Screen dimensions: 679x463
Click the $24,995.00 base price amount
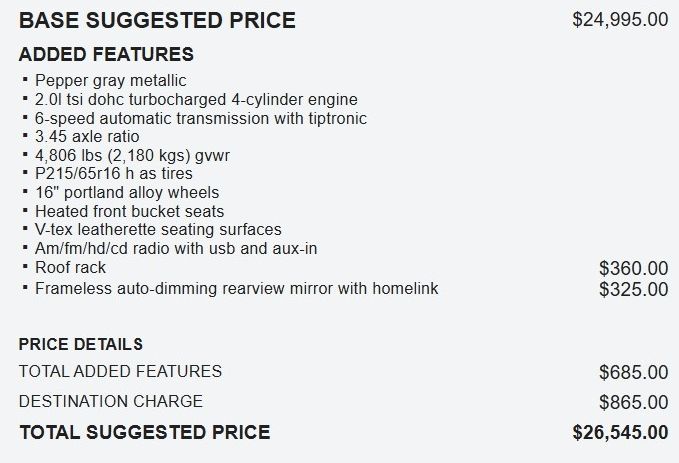click(620, 20)
